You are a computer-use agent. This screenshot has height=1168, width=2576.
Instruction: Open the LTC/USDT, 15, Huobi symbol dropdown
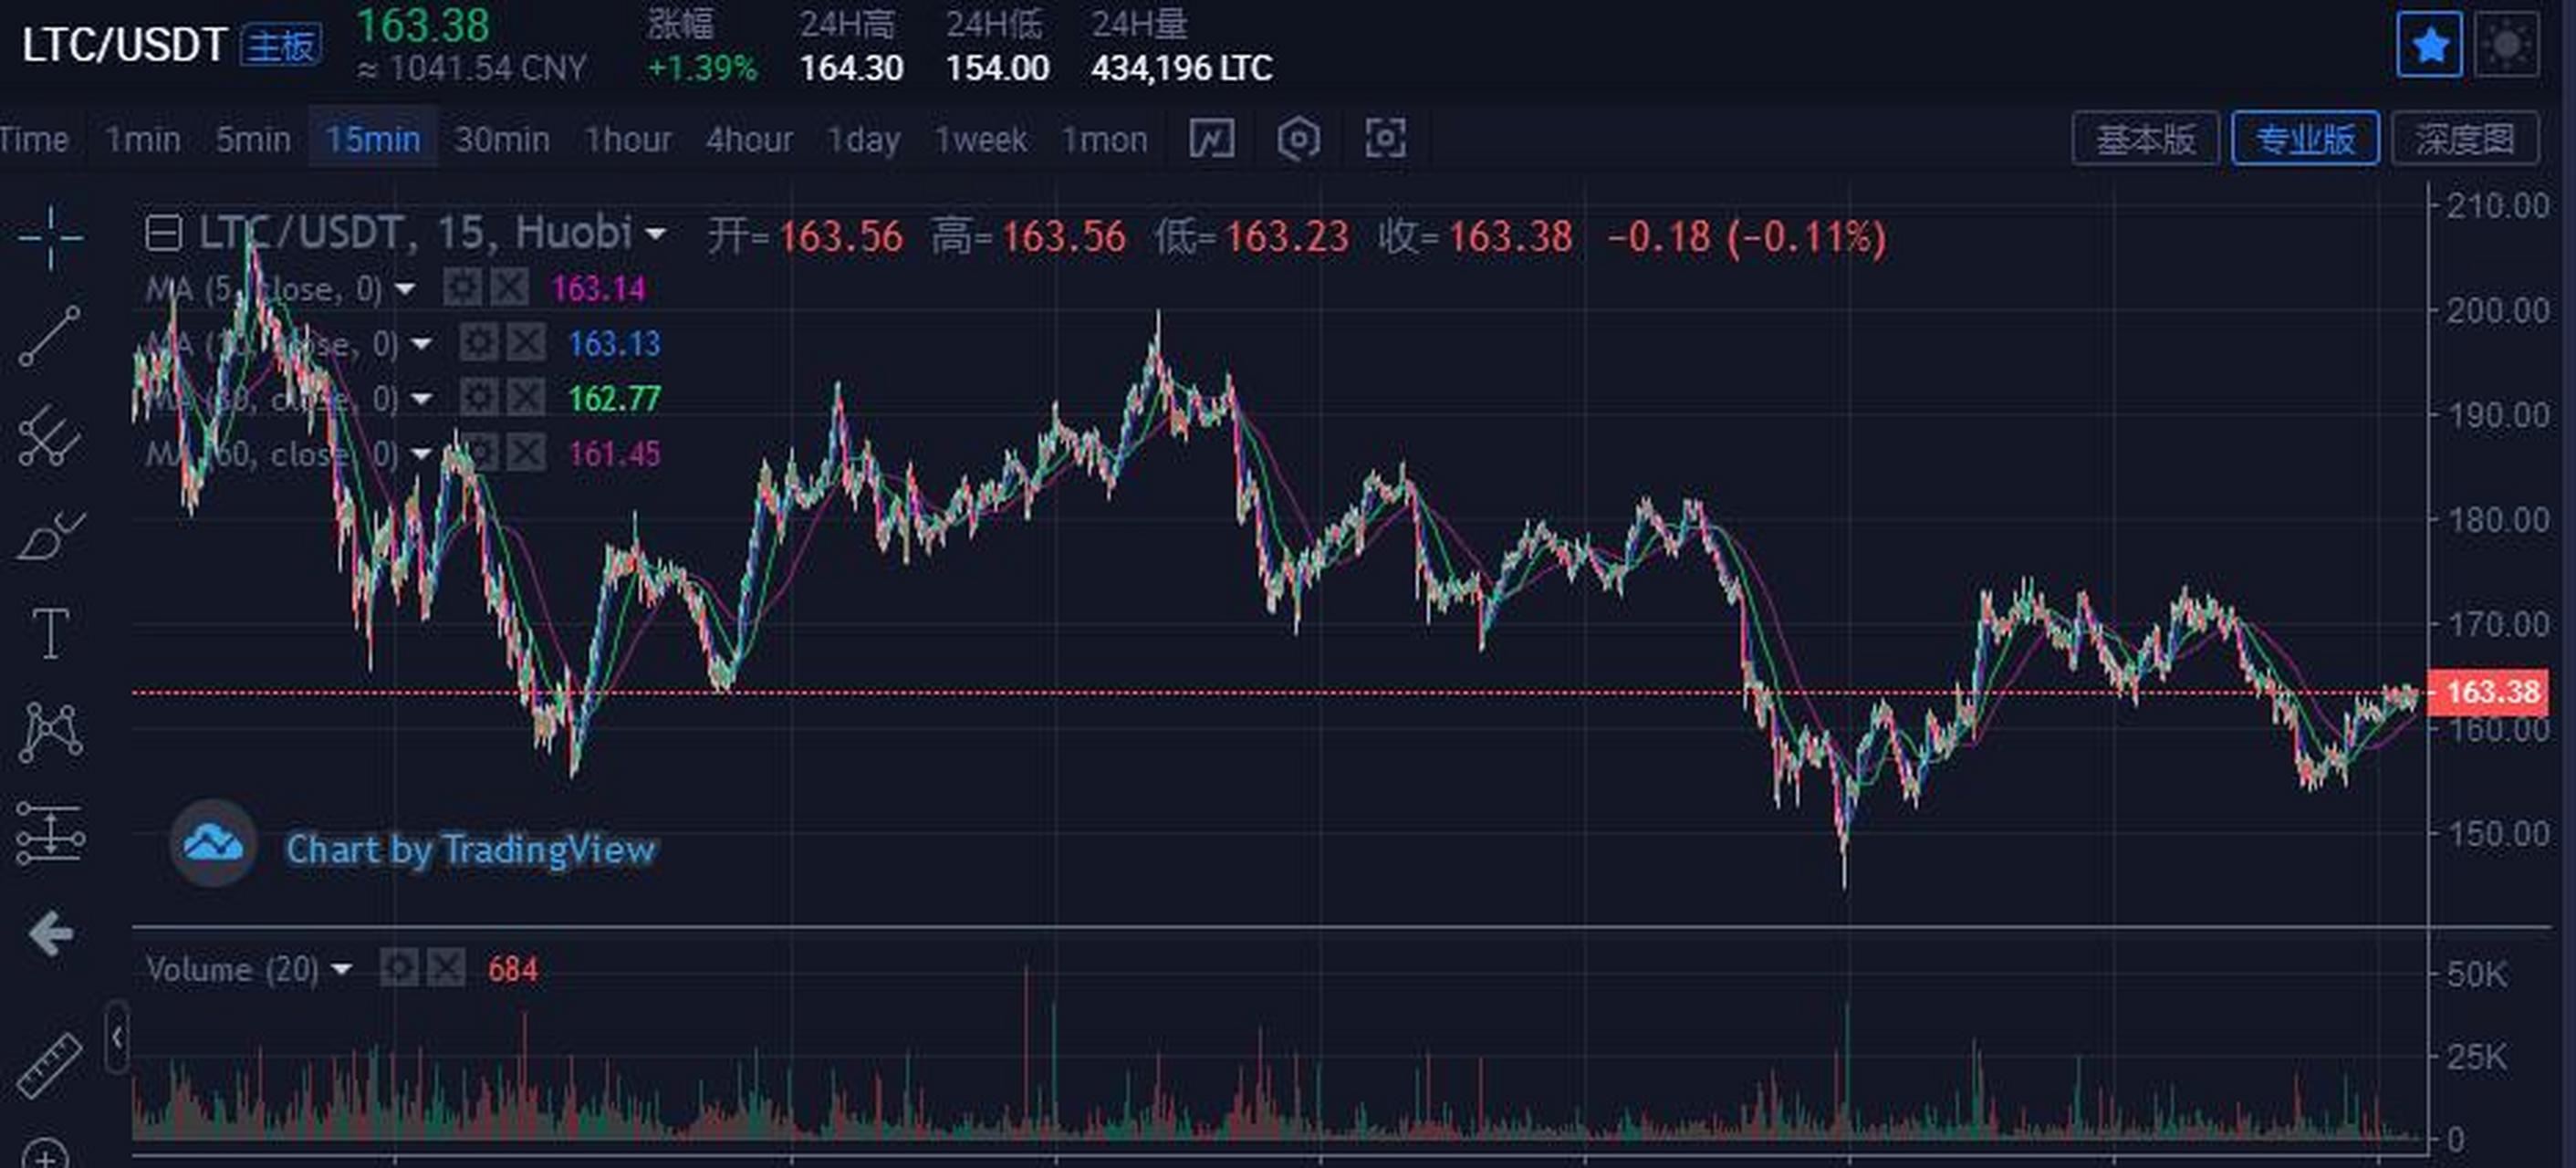click(657, 234)
